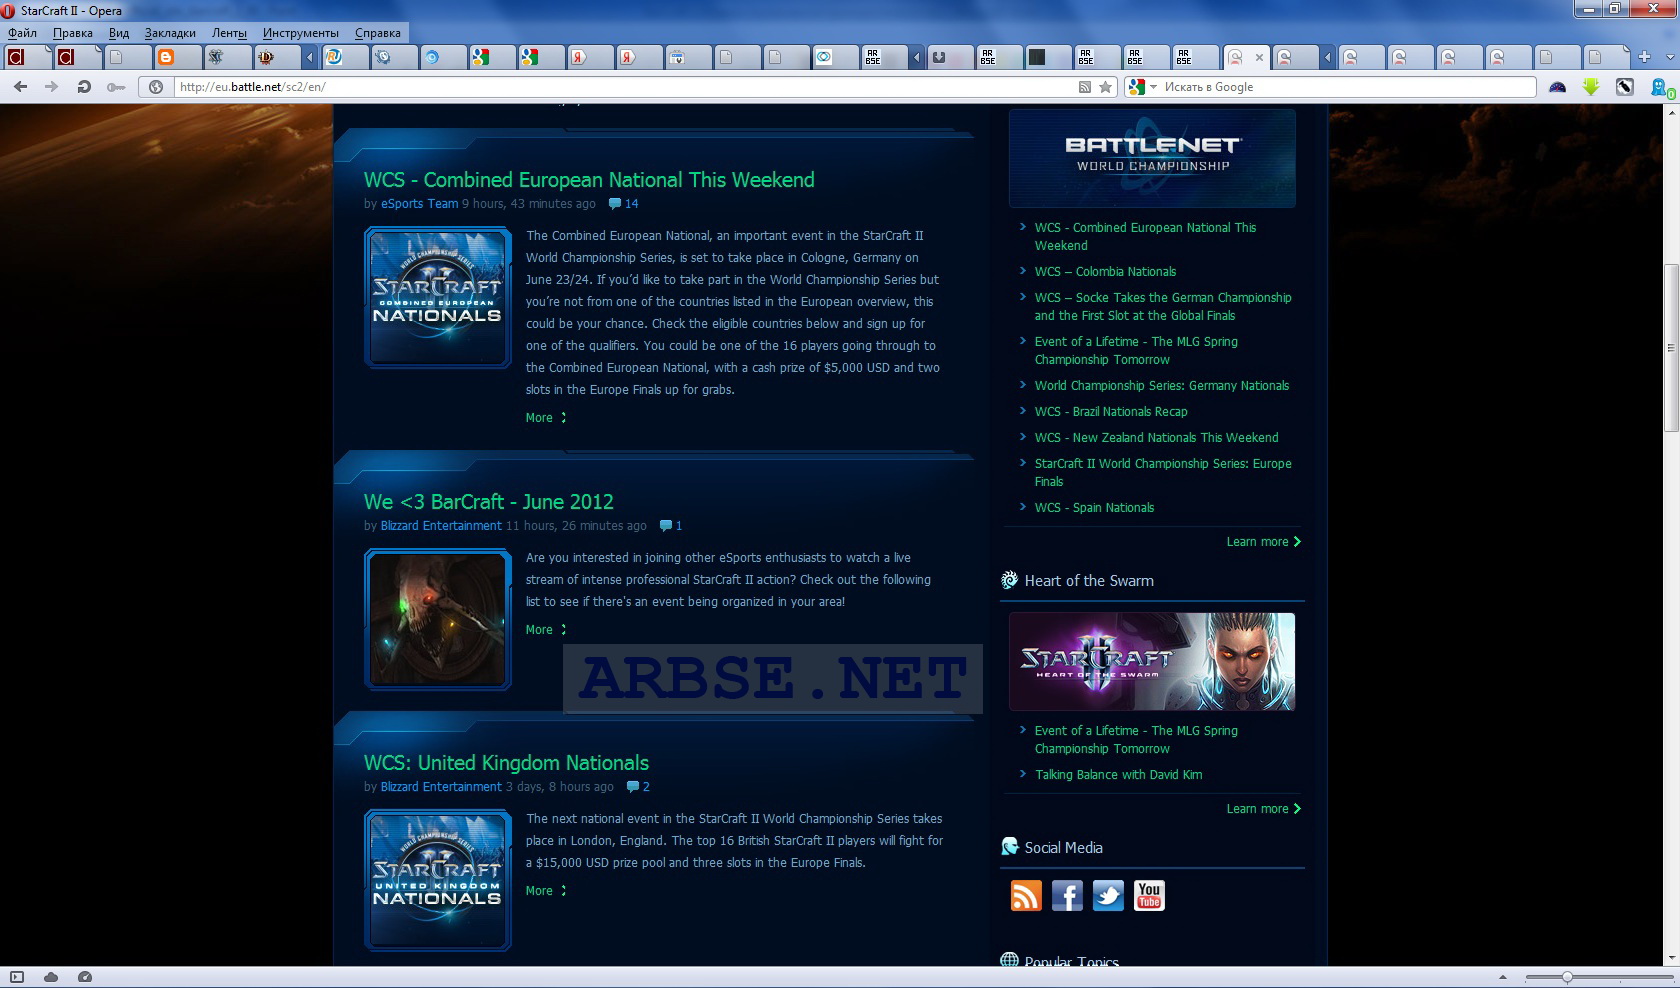Open the Файл menu
This screenshot has width=1680, height=988.
22,33
